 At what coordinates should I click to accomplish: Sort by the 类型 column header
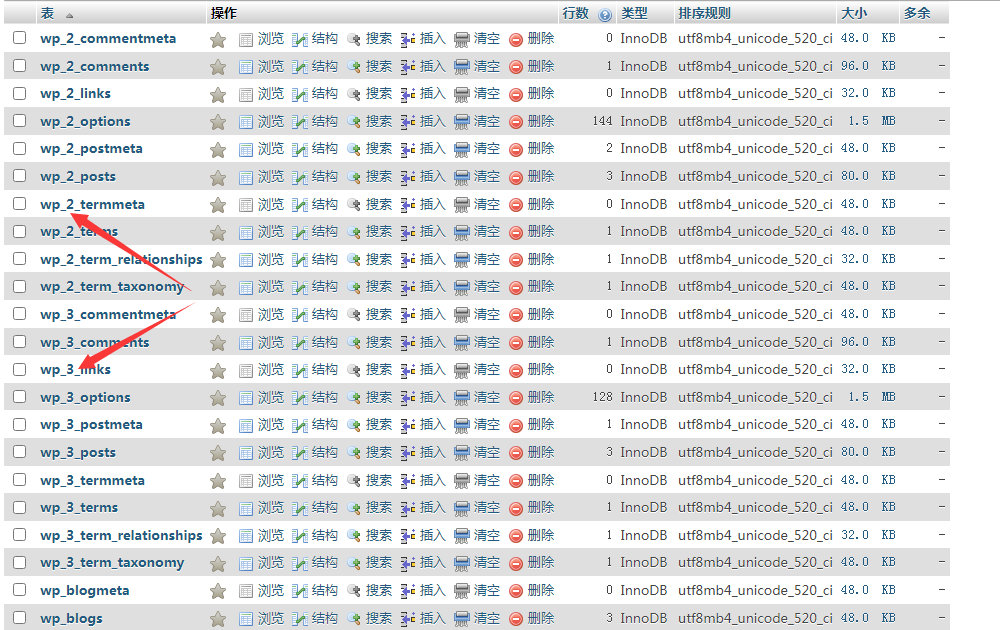pos(634,13)
